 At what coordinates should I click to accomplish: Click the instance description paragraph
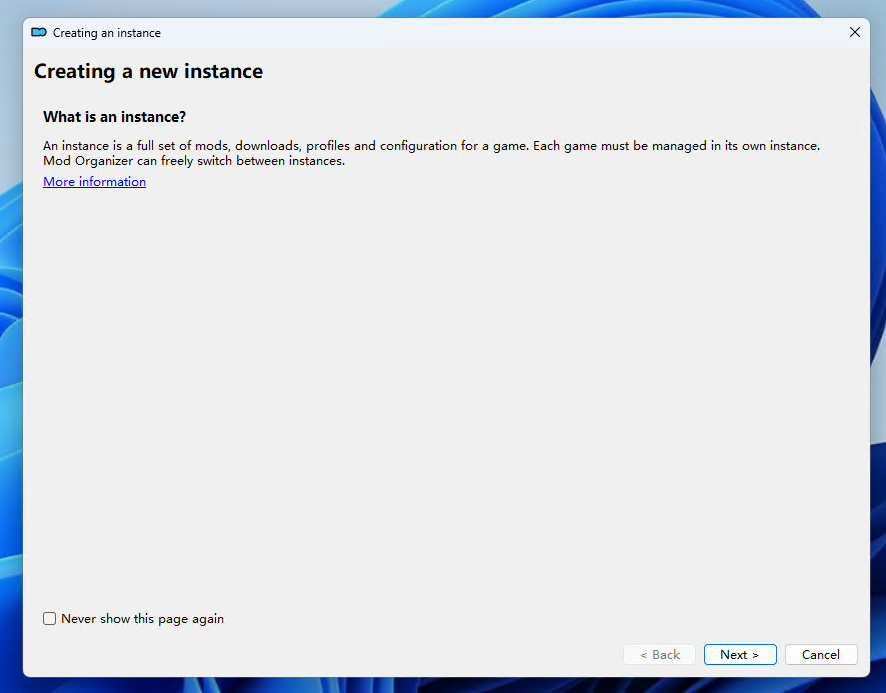coord(431,153)
